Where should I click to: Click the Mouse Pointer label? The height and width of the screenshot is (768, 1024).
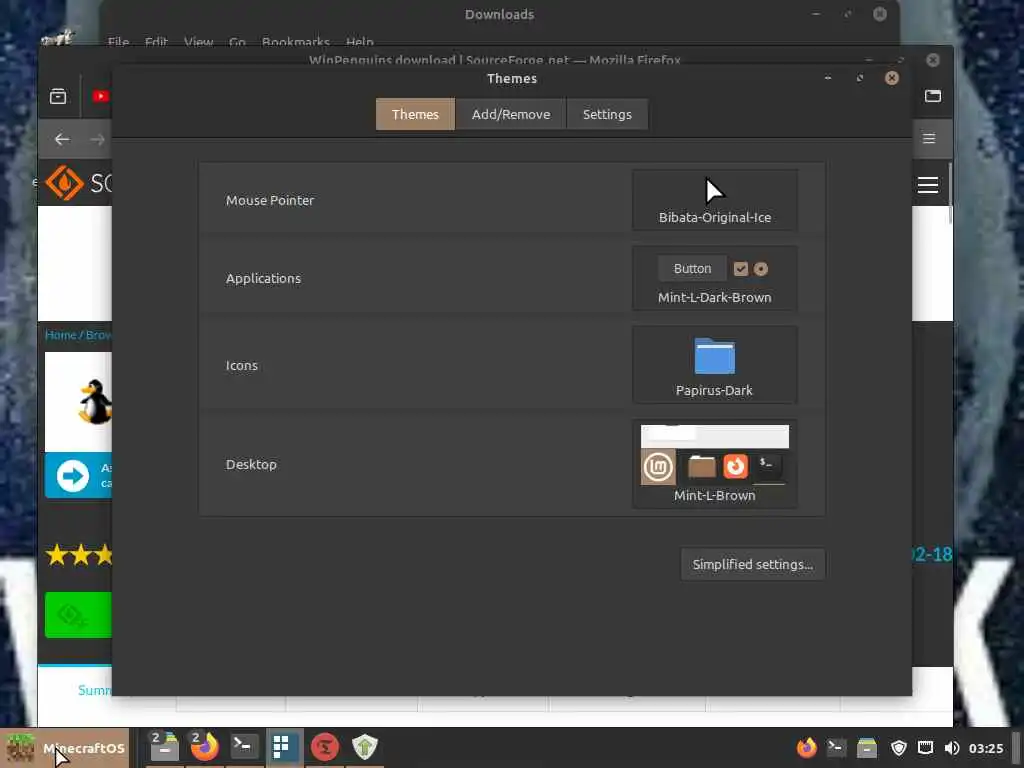click(x=270, y=200)
